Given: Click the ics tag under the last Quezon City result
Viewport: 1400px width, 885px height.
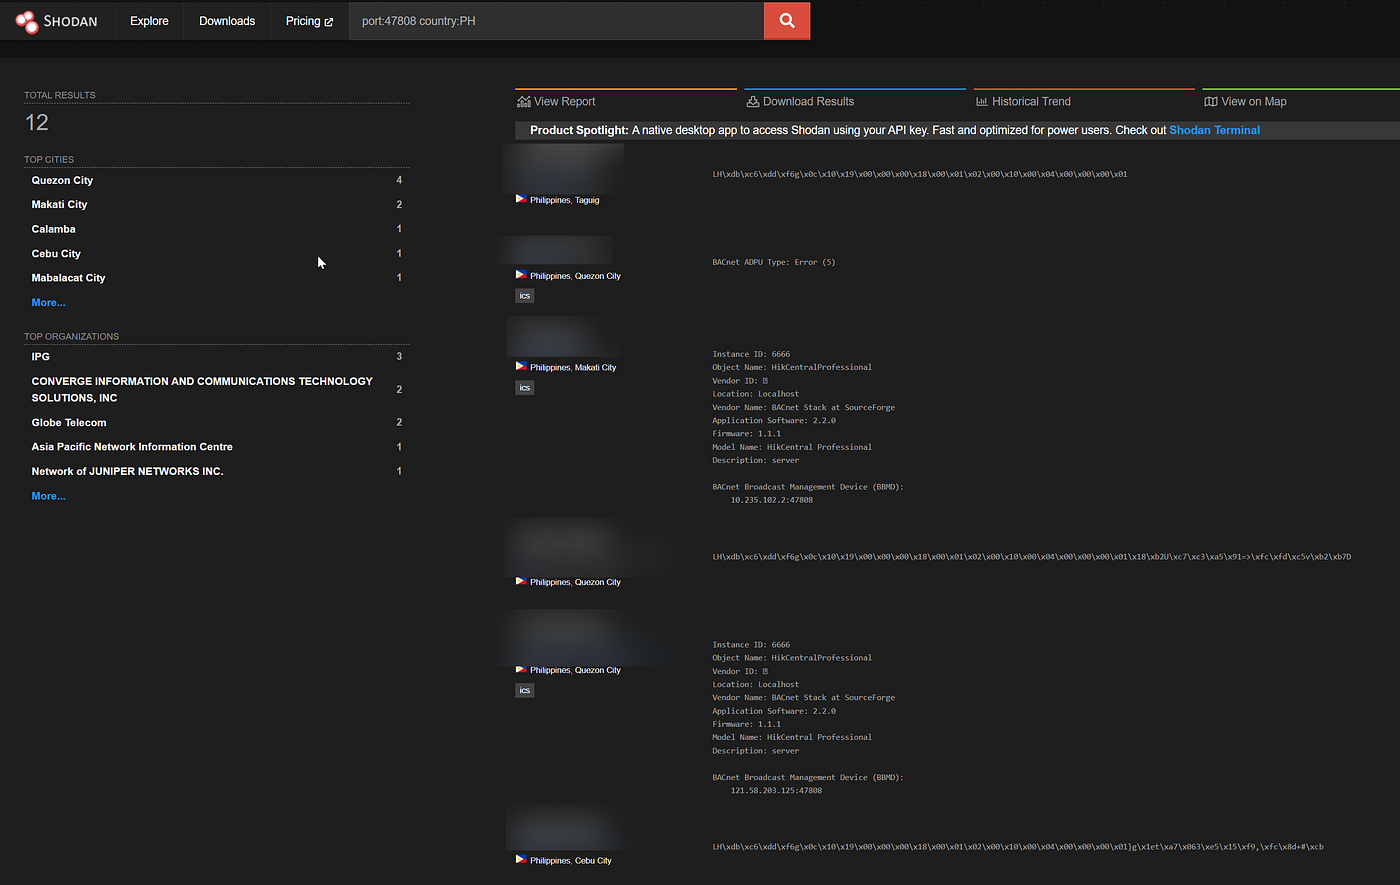Looking at the screenshot, I should pyautogui.click(x=524, y=690).
